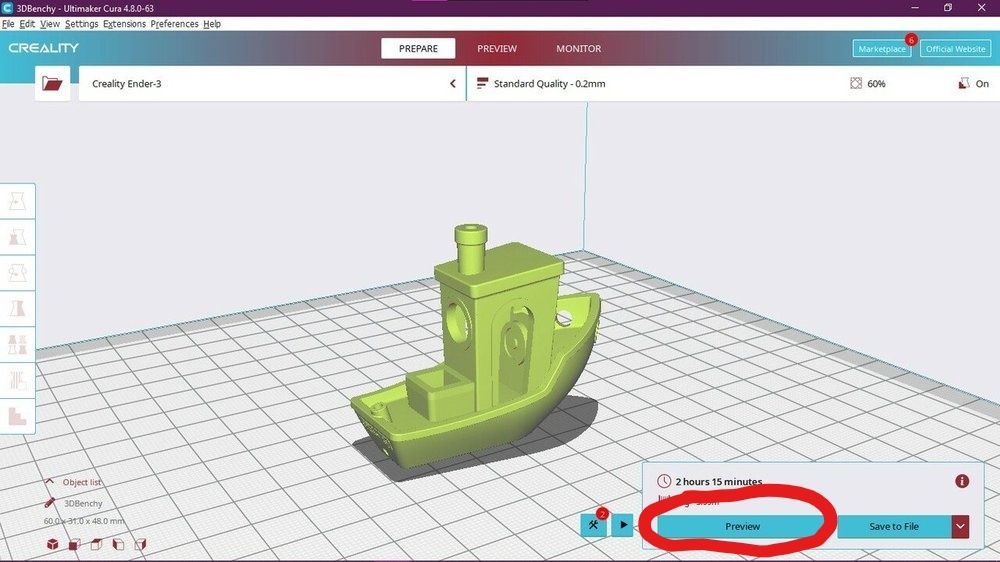Collapse the Creality Ender-3 printer selector
Viewport: 1000px width, 562px height.
[452, 84]
